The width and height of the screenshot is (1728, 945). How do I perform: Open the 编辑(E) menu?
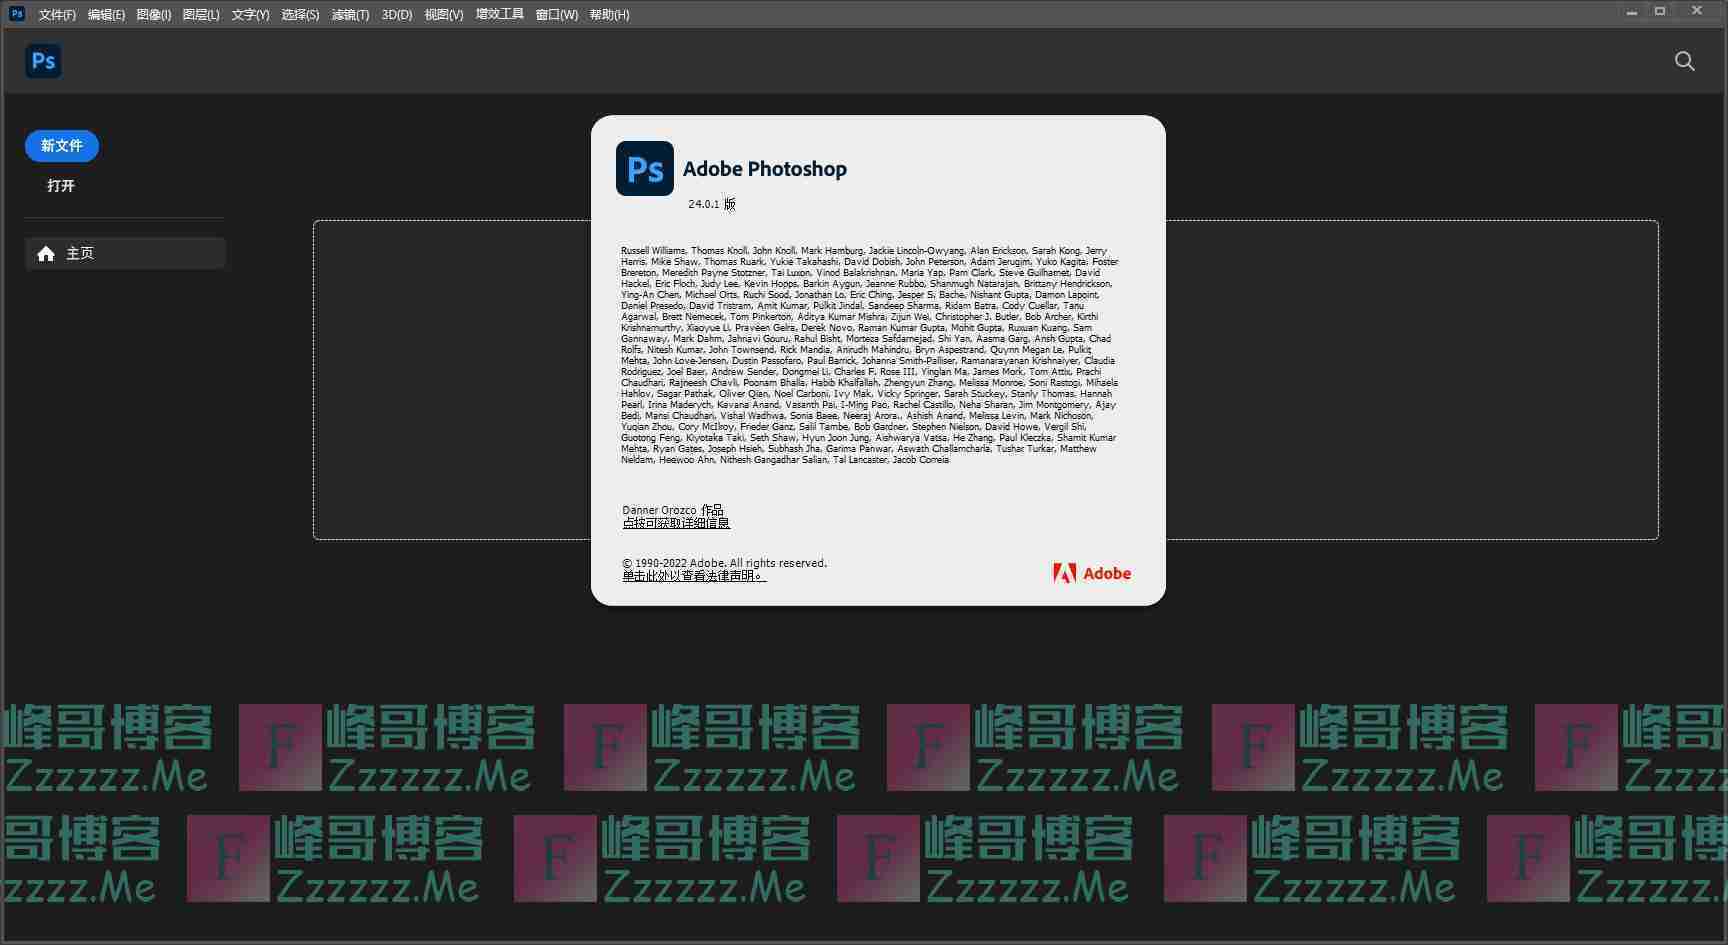pos(106,15)
